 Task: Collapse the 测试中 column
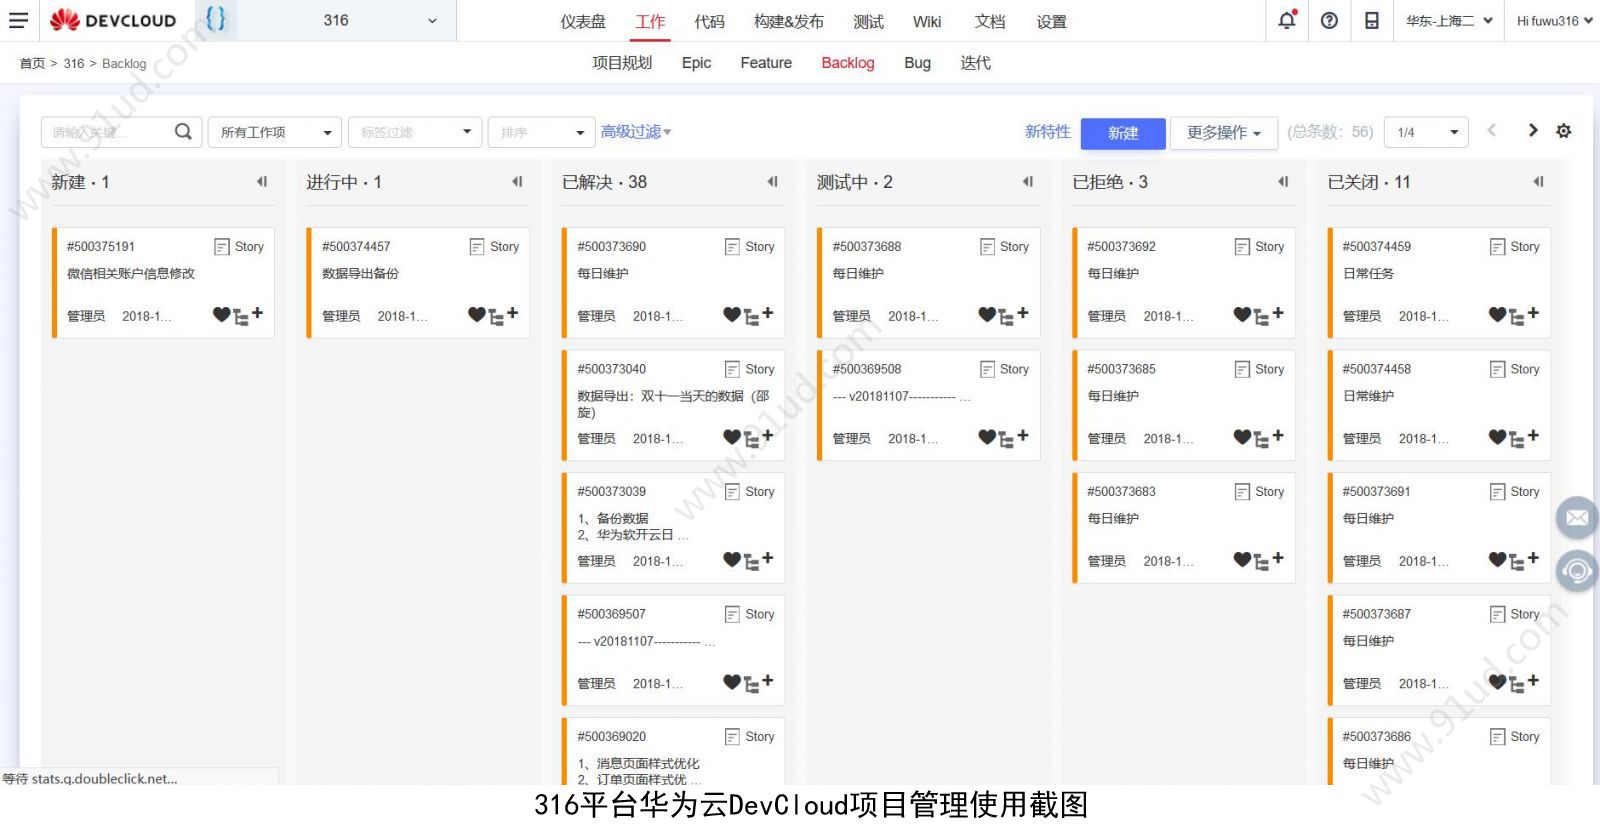(x=1027, y=182)
